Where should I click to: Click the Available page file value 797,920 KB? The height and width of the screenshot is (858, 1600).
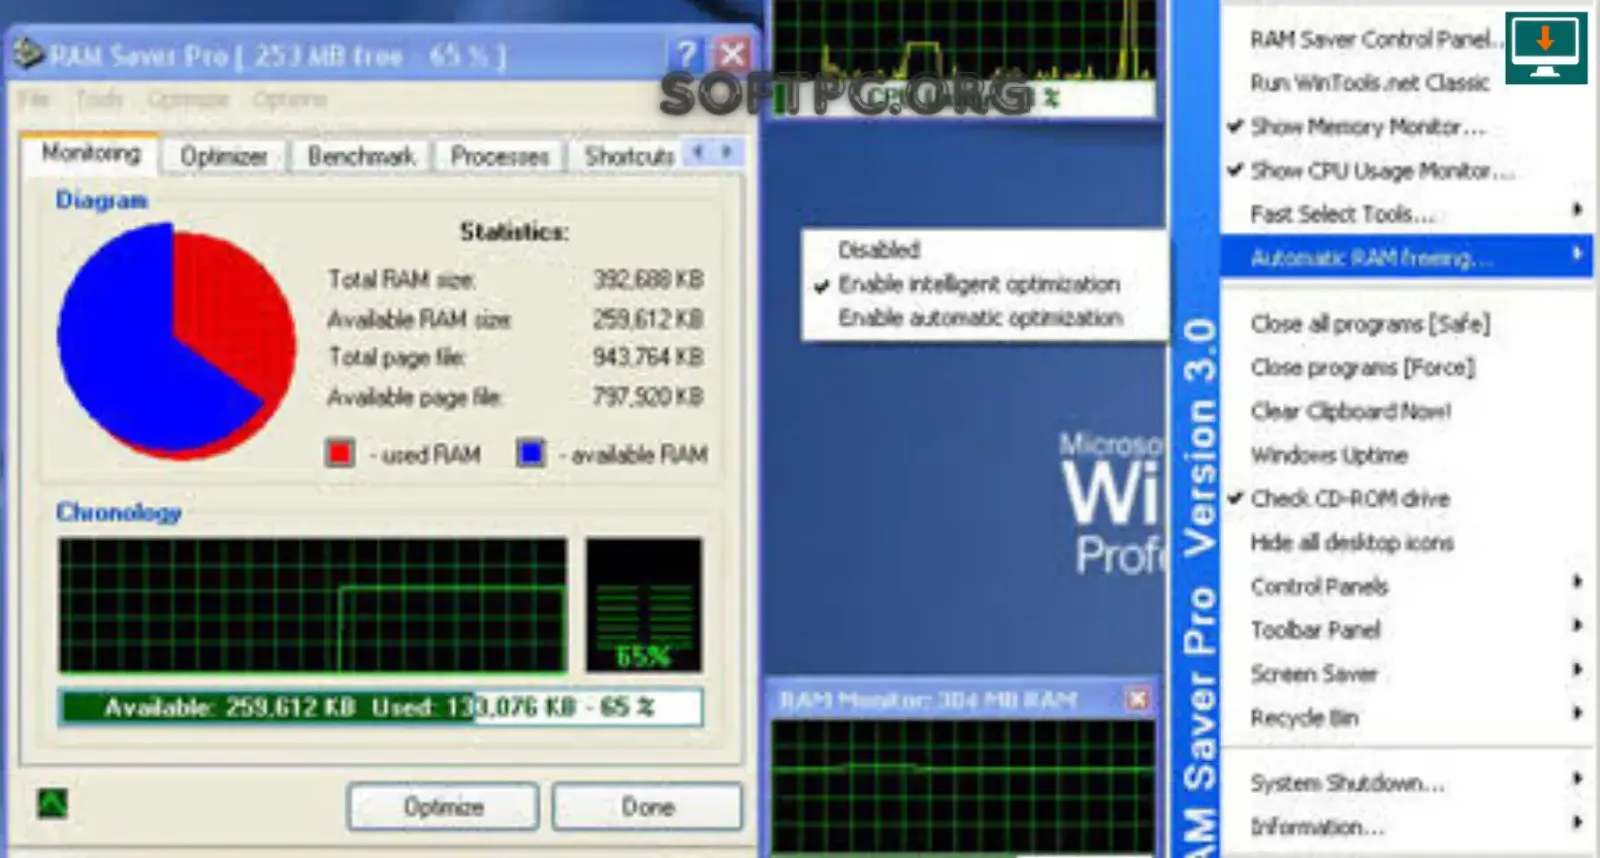tap(648, 397)
